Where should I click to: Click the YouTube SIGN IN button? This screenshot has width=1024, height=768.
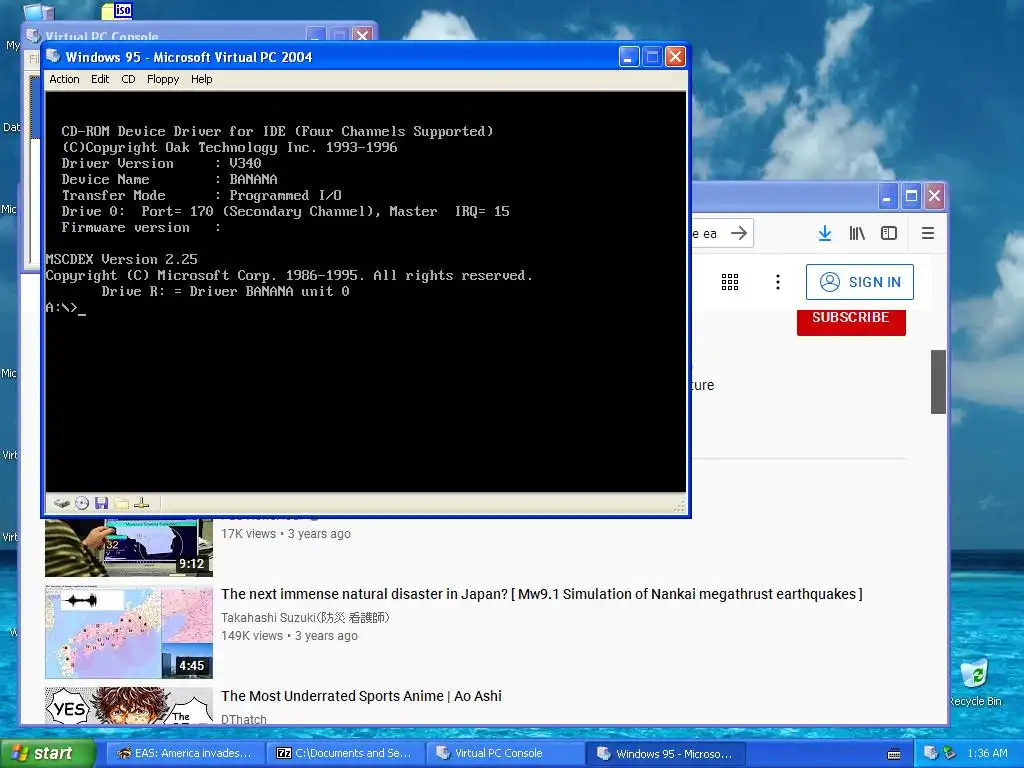(859, 282)
